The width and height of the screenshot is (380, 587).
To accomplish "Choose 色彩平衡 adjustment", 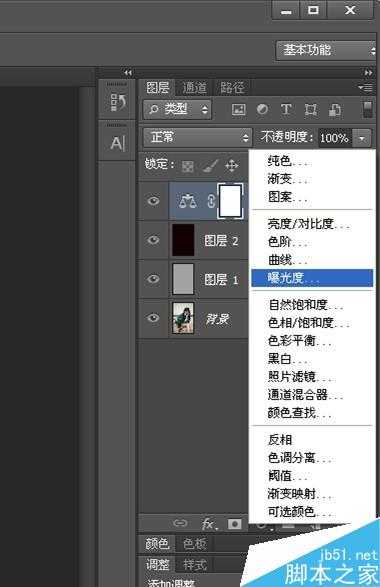I will [311, 341].
